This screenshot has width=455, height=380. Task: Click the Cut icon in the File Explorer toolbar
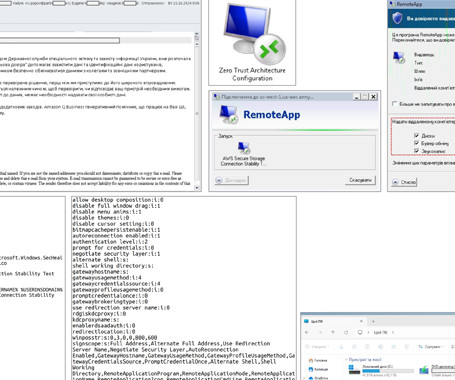[341, 347]
